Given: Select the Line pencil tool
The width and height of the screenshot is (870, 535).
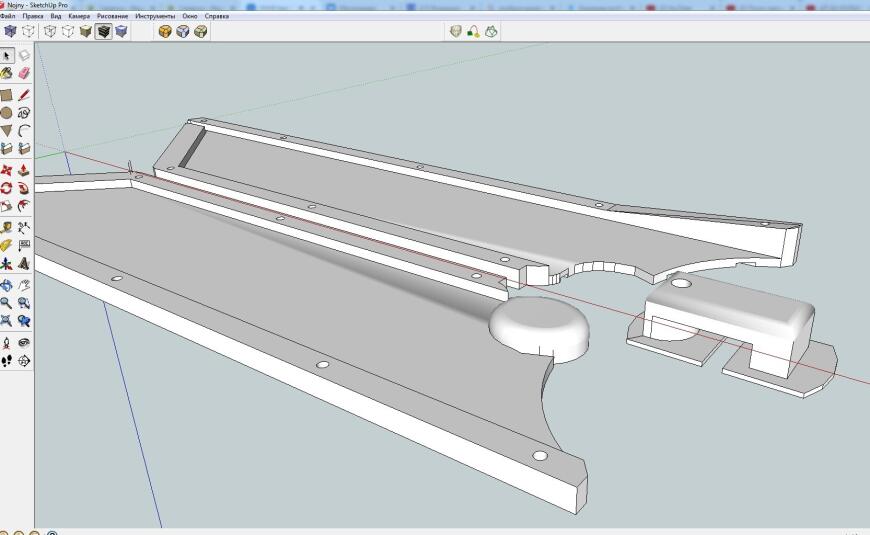Looking at the screenshot, I should pyautogui.click(x=24, y=95).
